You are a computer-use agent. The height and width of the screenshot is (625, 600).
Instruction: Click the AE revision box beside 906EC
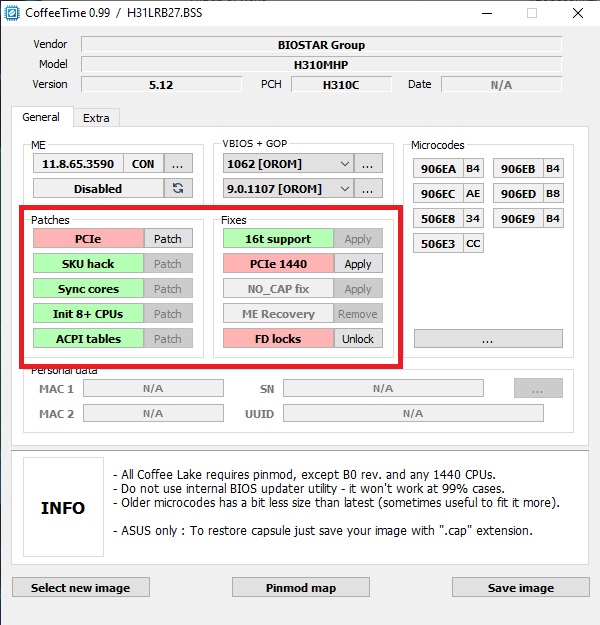pyautogui.click(x=473, y=194)
